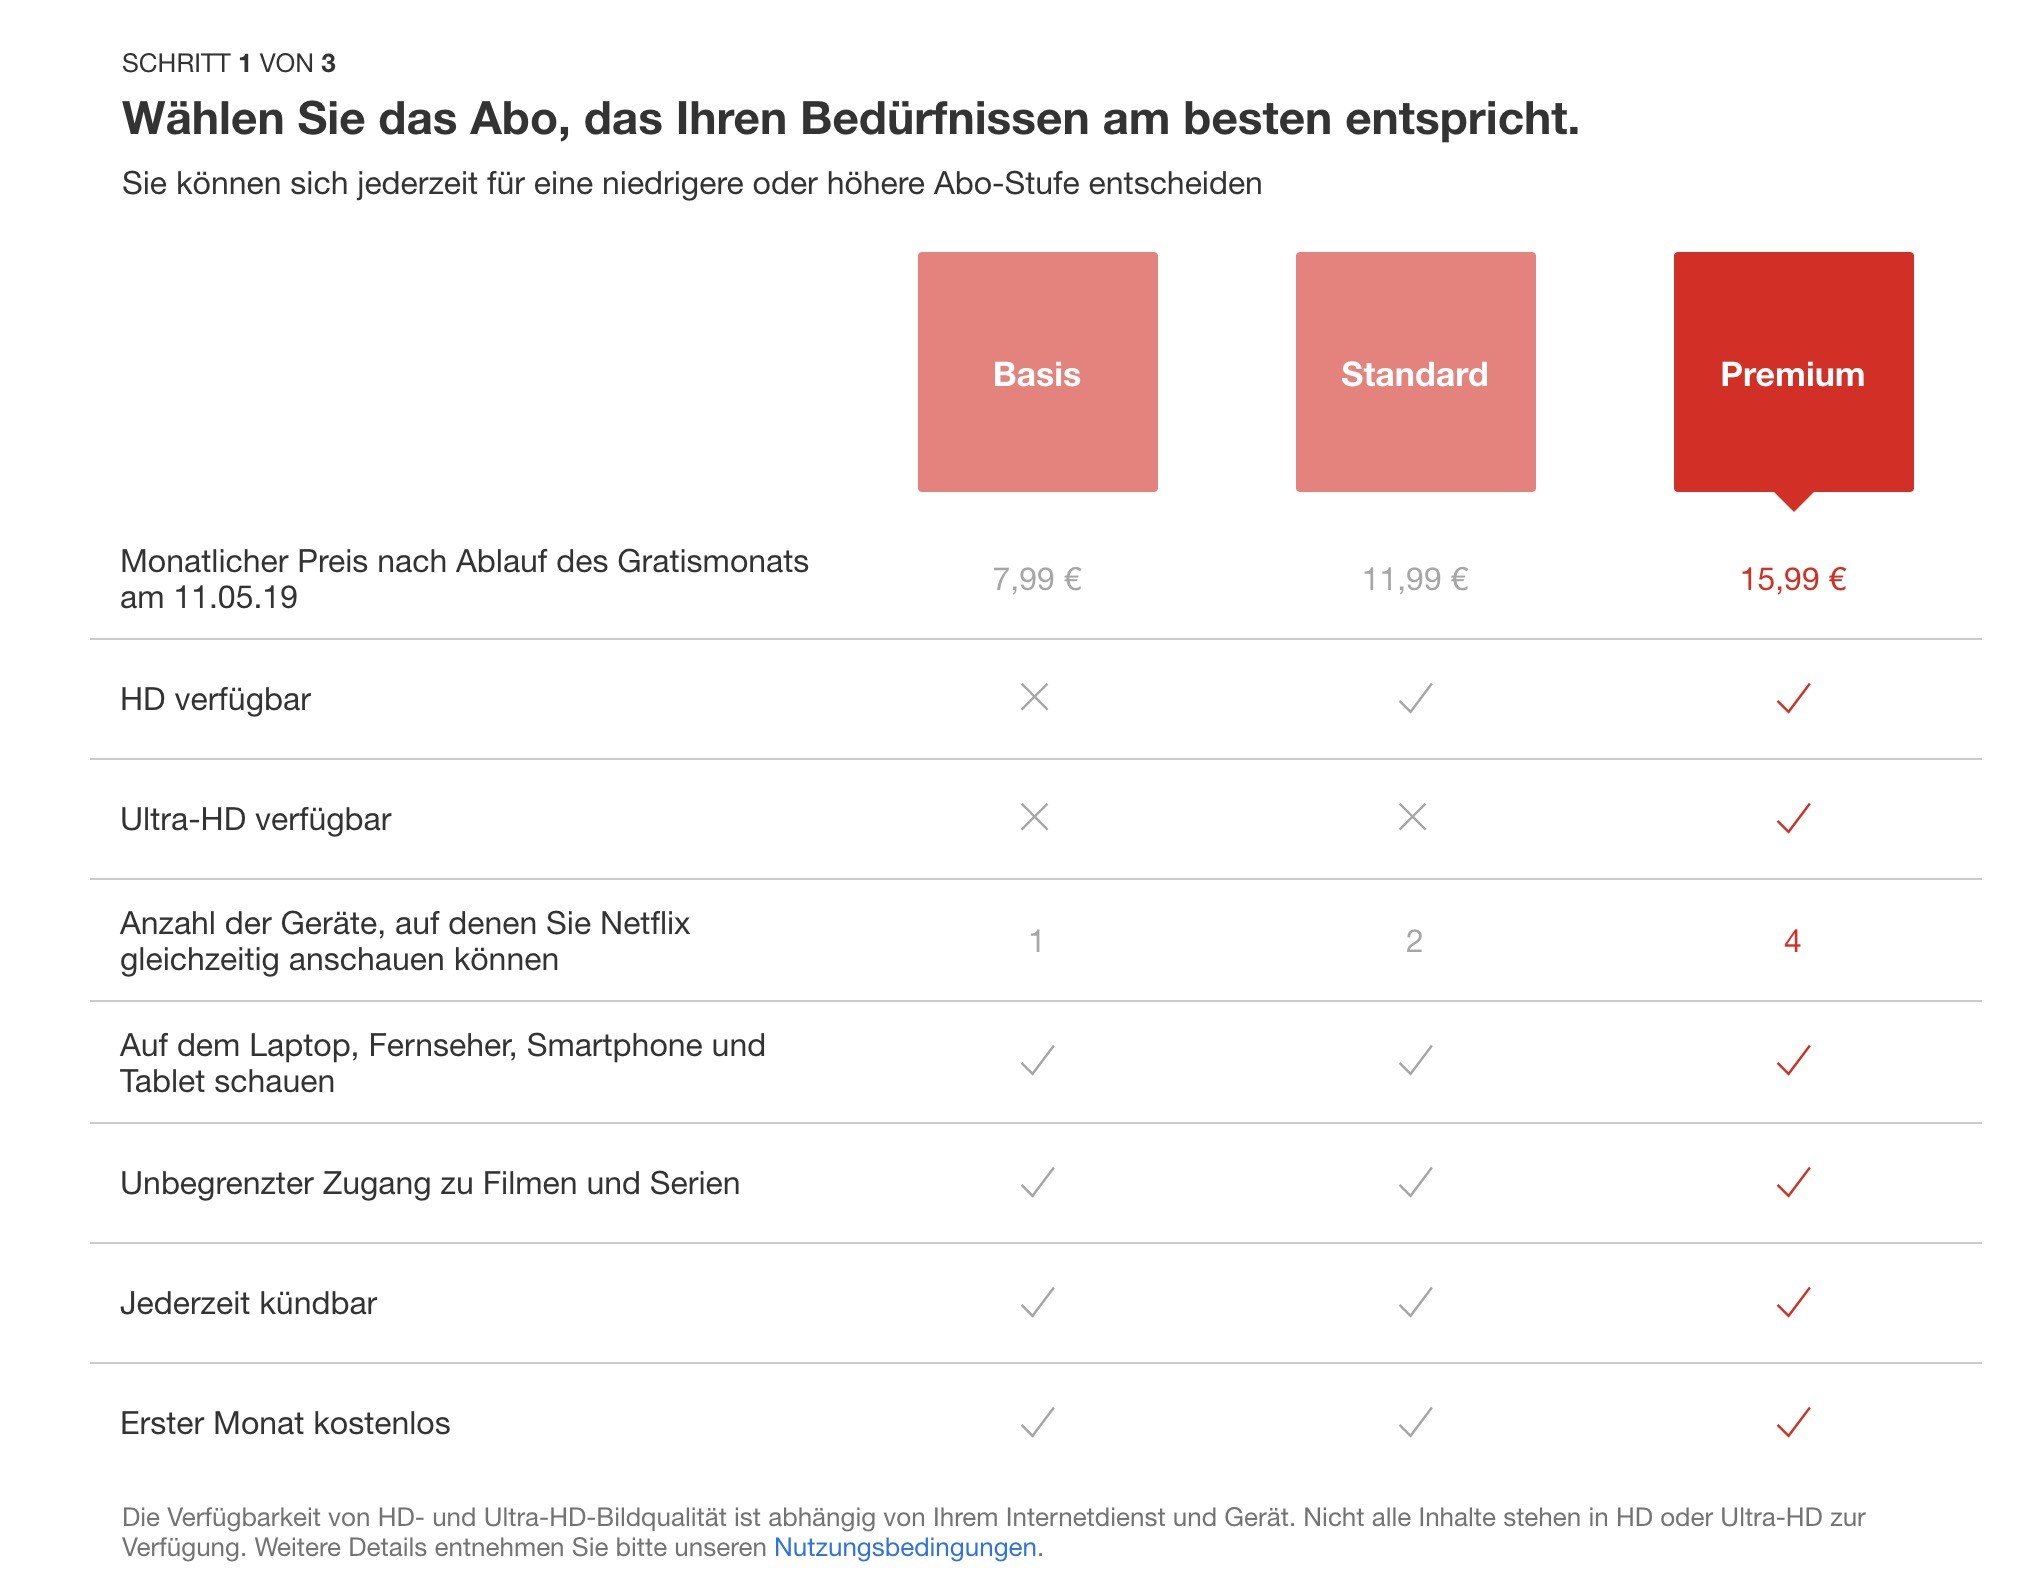This screenshot has height=1586, width=2026.
Task: Select the Basis plan box
Action: (x=1037, y=372)
